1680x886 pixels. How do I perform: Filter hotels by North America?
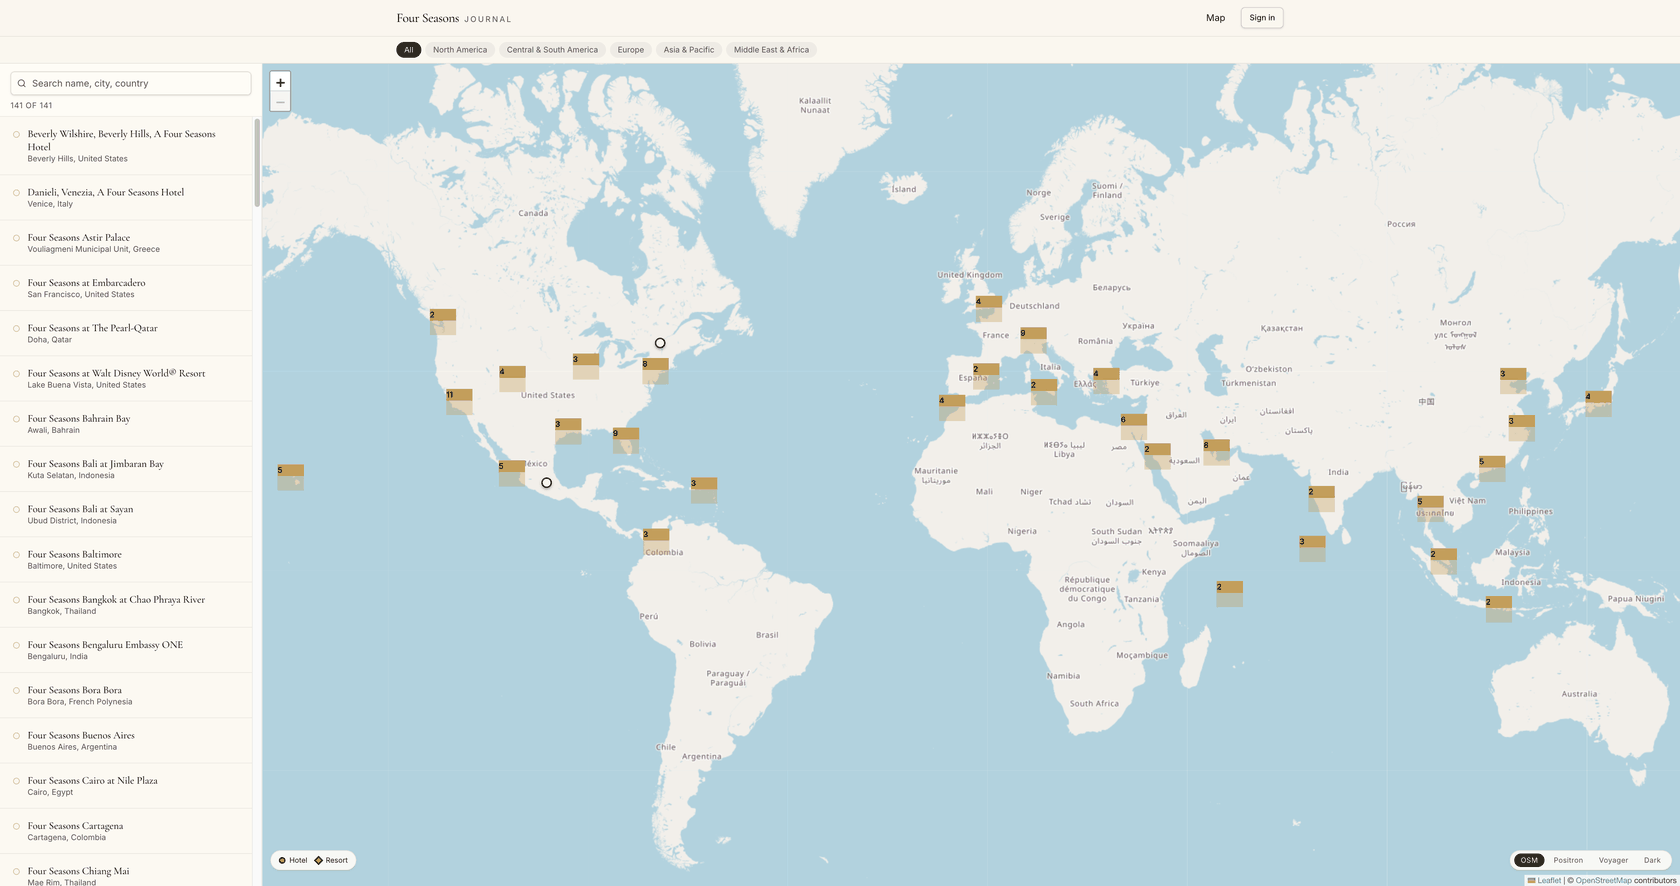click(x=460, y=50)
